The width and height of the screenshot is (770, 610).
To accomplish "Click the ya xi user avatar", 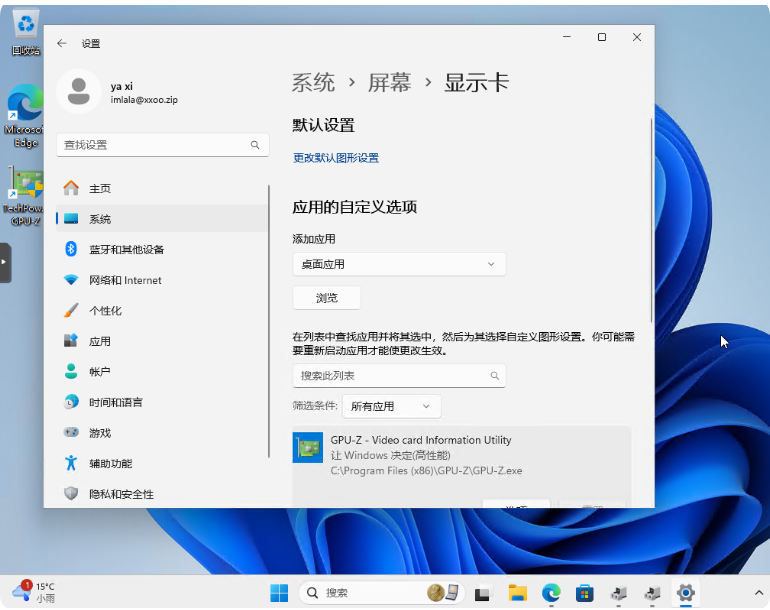I will pos(79,92).
